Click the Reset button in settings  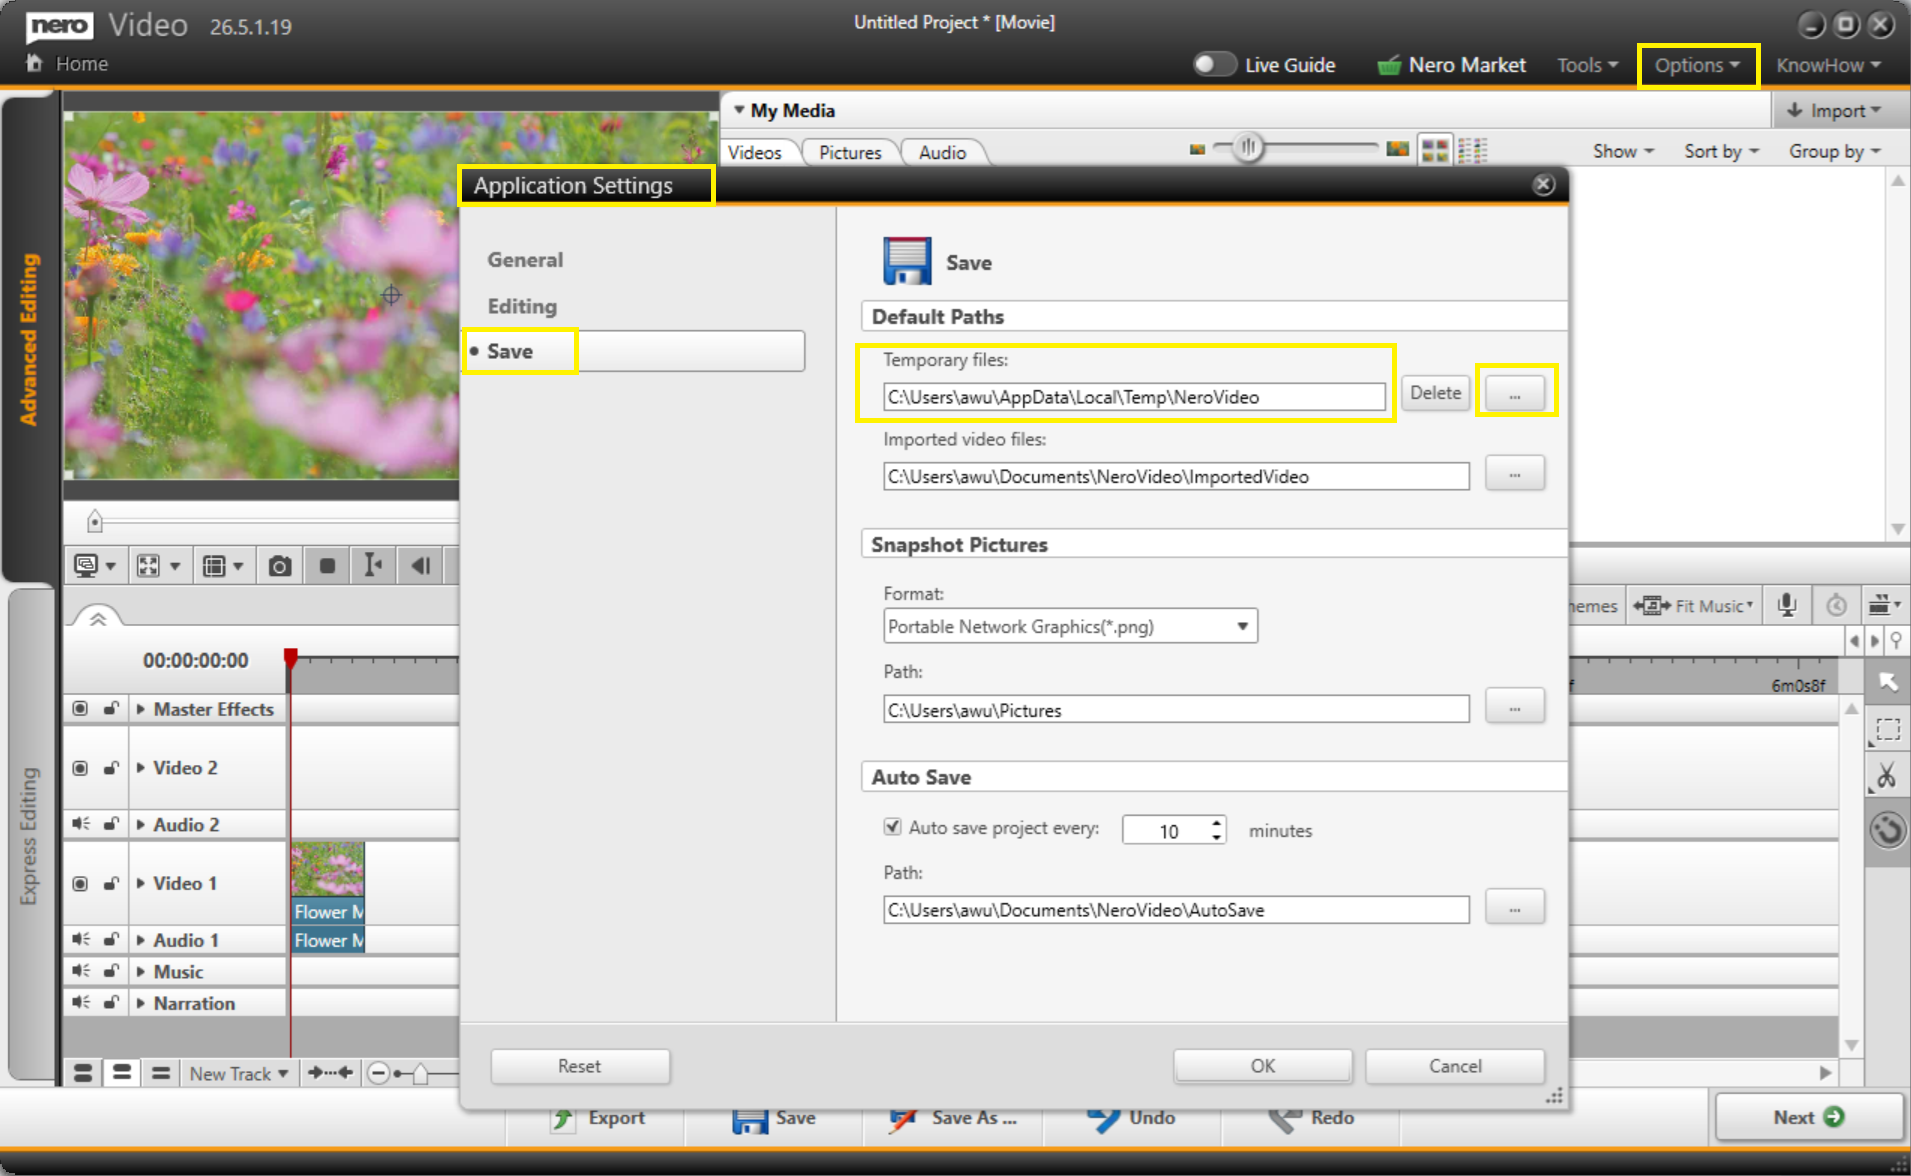pos(580,1066)
